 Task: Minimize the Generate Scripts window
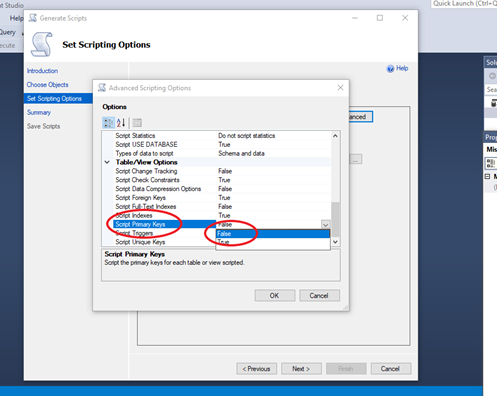(x=355, y=18)
